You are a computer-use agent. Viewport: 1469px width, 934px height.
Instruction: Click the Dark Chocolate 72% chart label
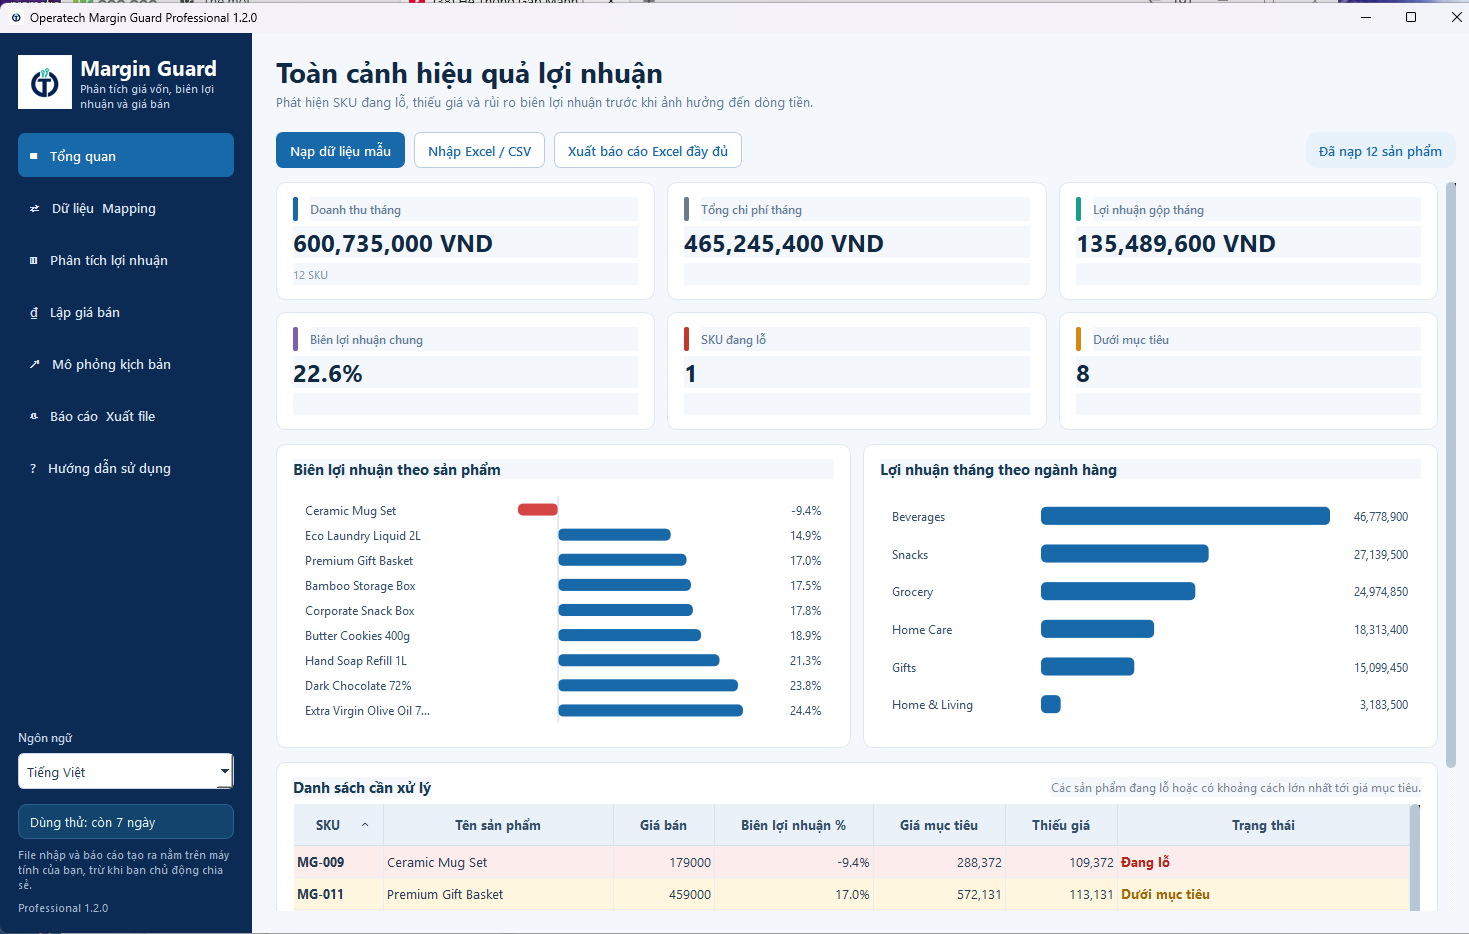358,686
